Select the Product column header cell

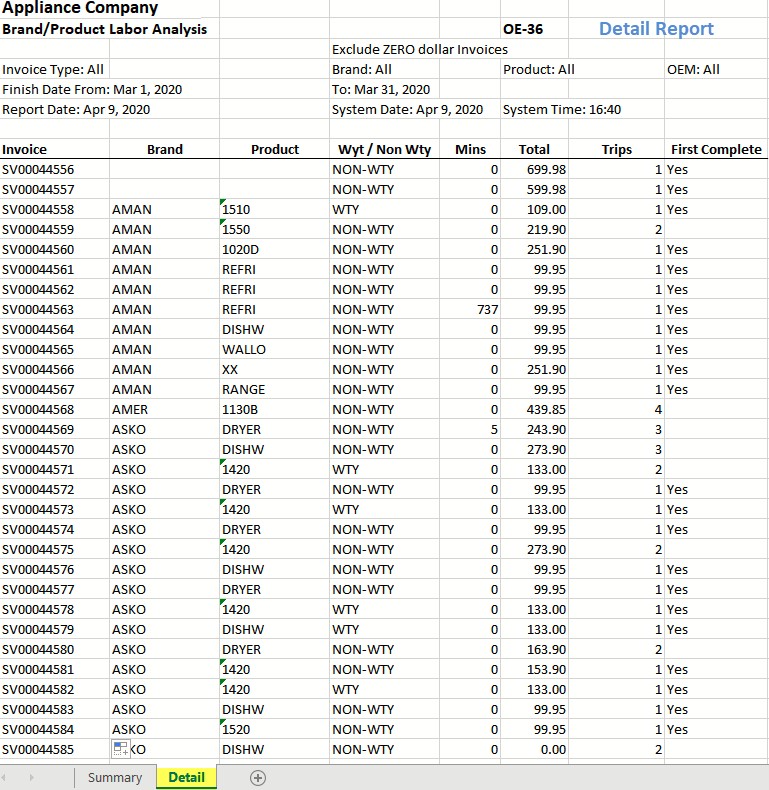(x=275, y=149)
